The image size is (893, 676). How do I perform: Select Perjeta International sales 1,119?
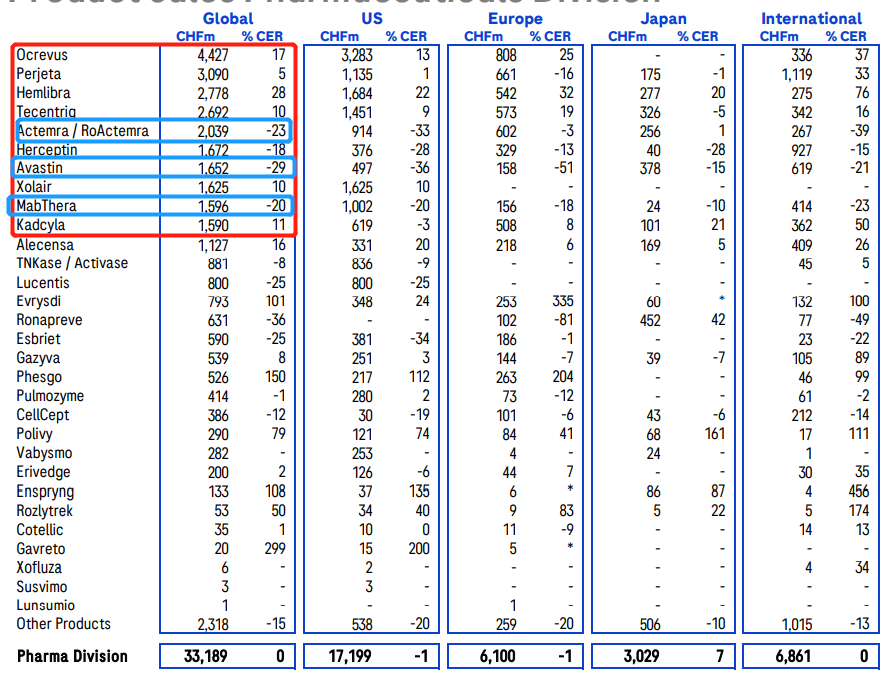[797, 75]
